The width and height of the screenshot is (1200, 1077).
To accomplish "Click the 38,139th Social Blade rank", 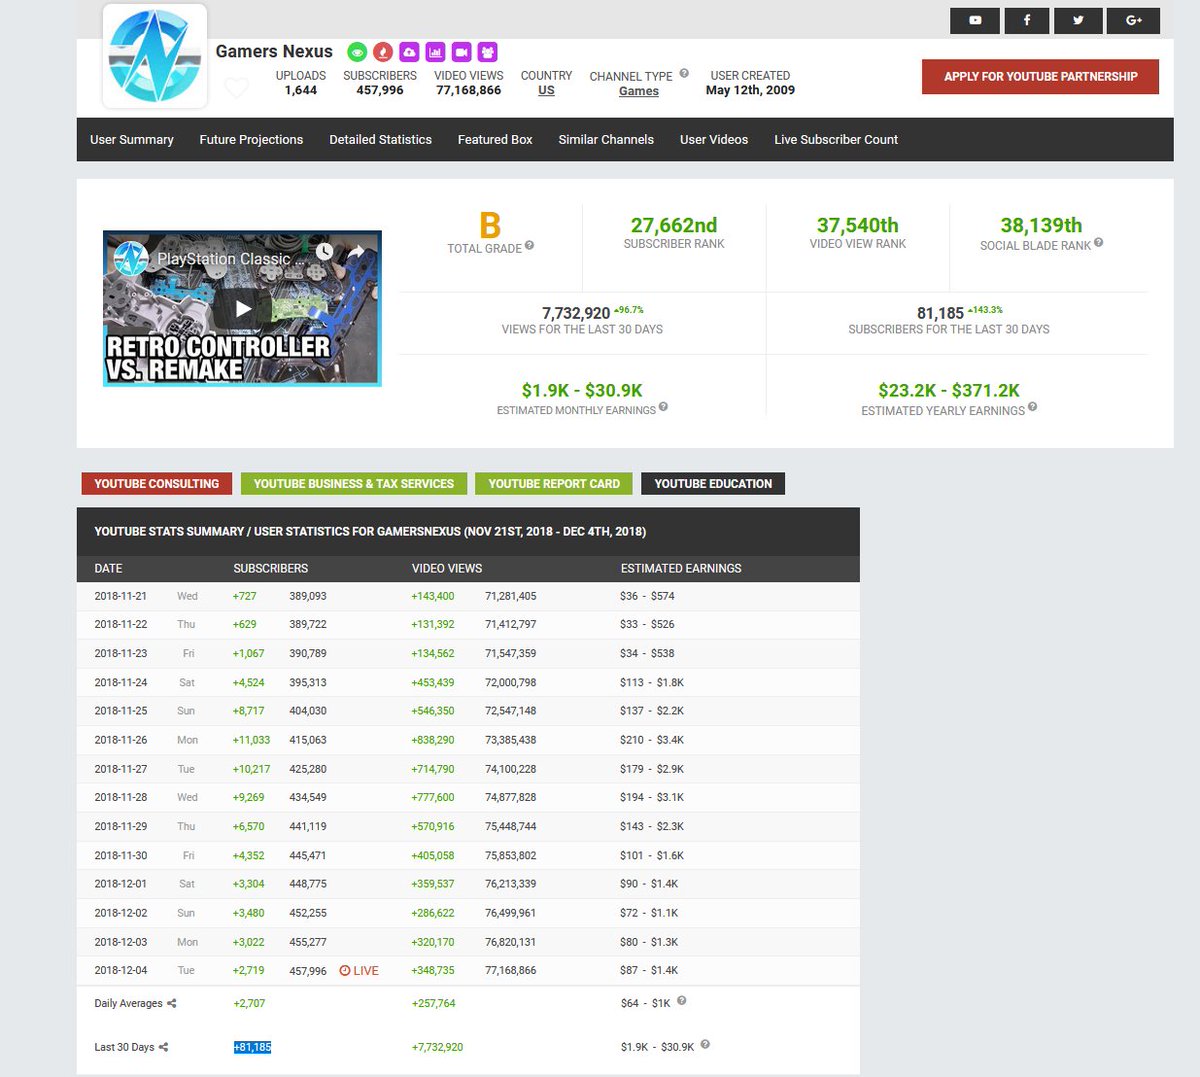I will point(1041,226).
